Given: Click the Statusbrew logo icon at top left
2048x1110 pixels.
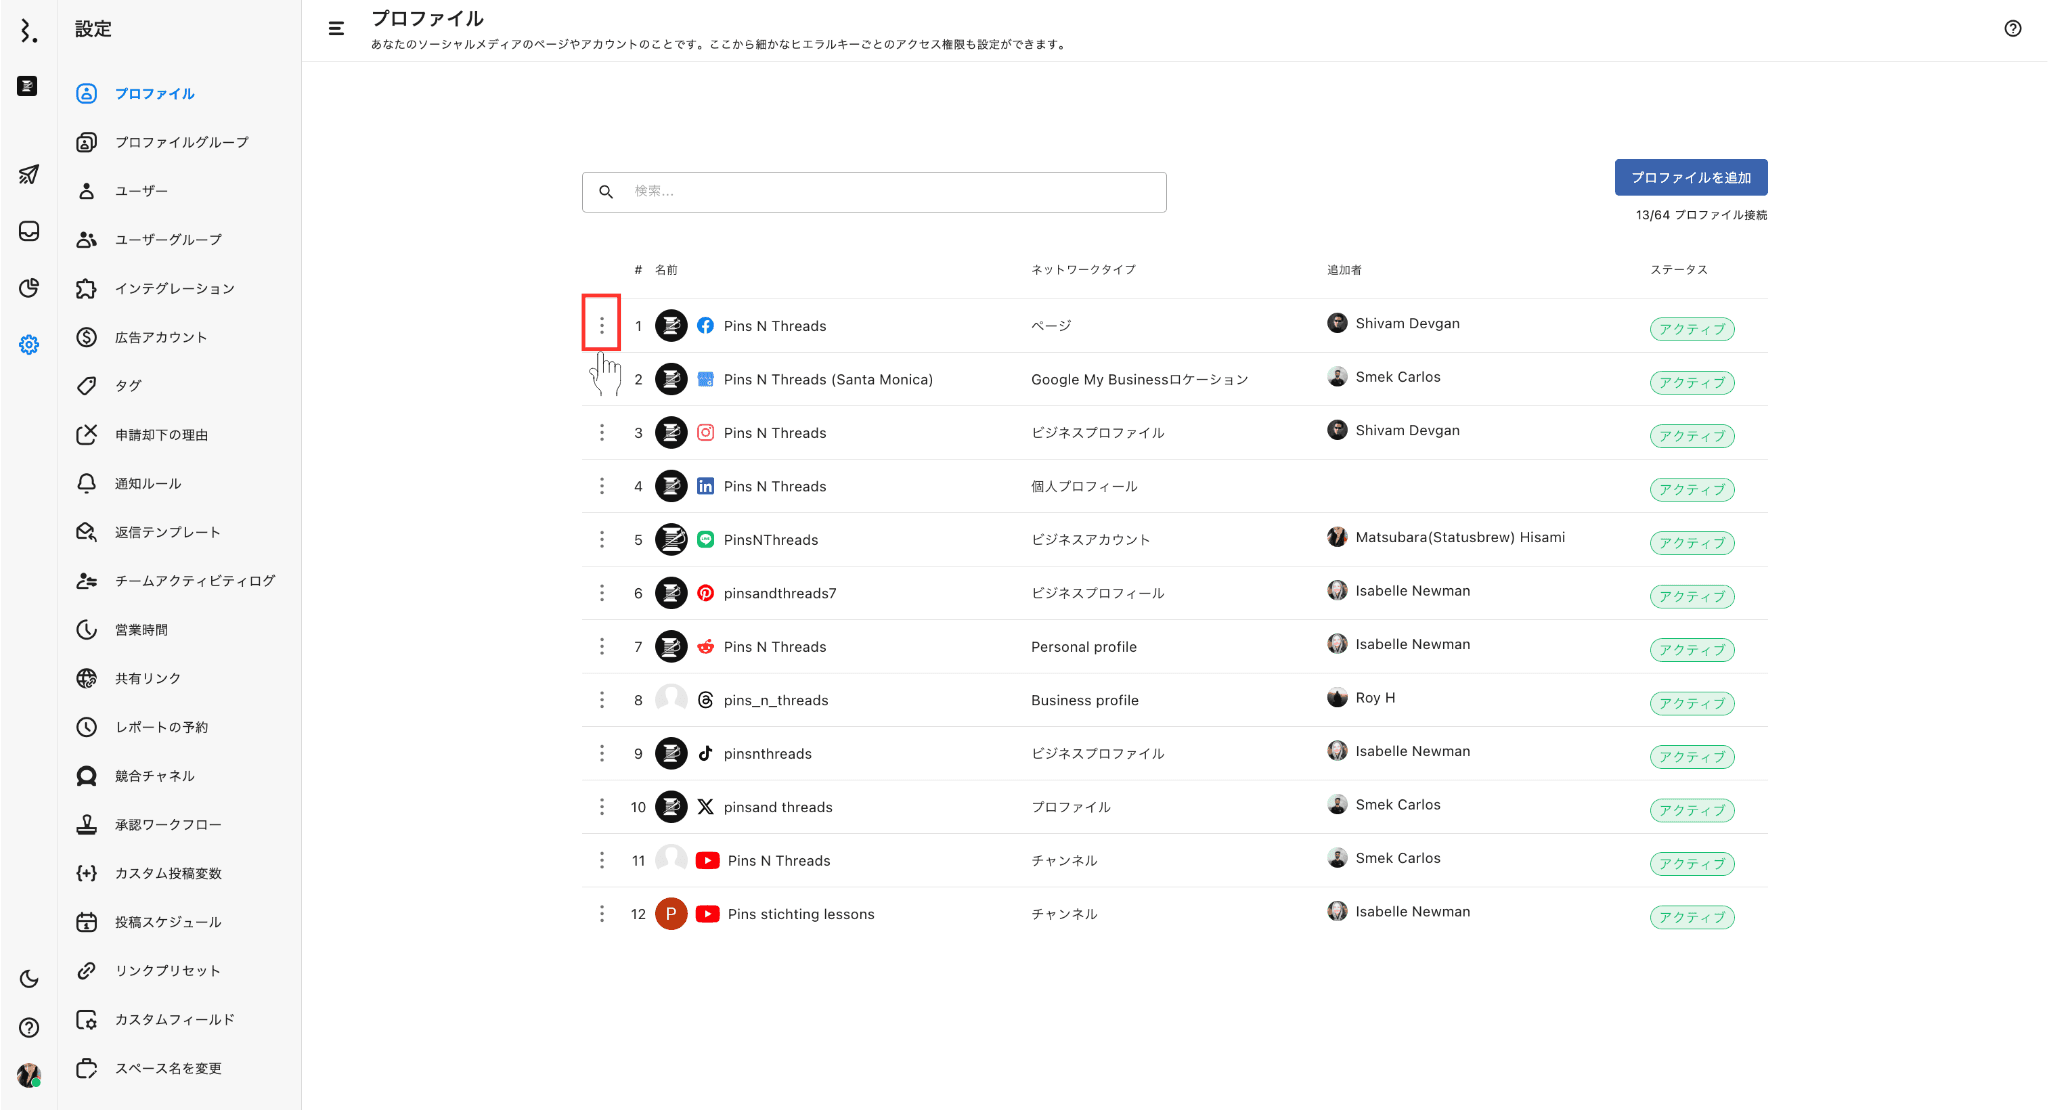Looking at the screenshot, I should 29,31.
